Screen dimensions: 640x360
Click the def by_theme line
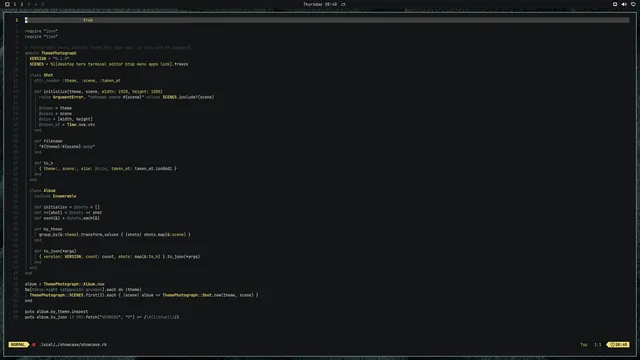coord(48,229)
